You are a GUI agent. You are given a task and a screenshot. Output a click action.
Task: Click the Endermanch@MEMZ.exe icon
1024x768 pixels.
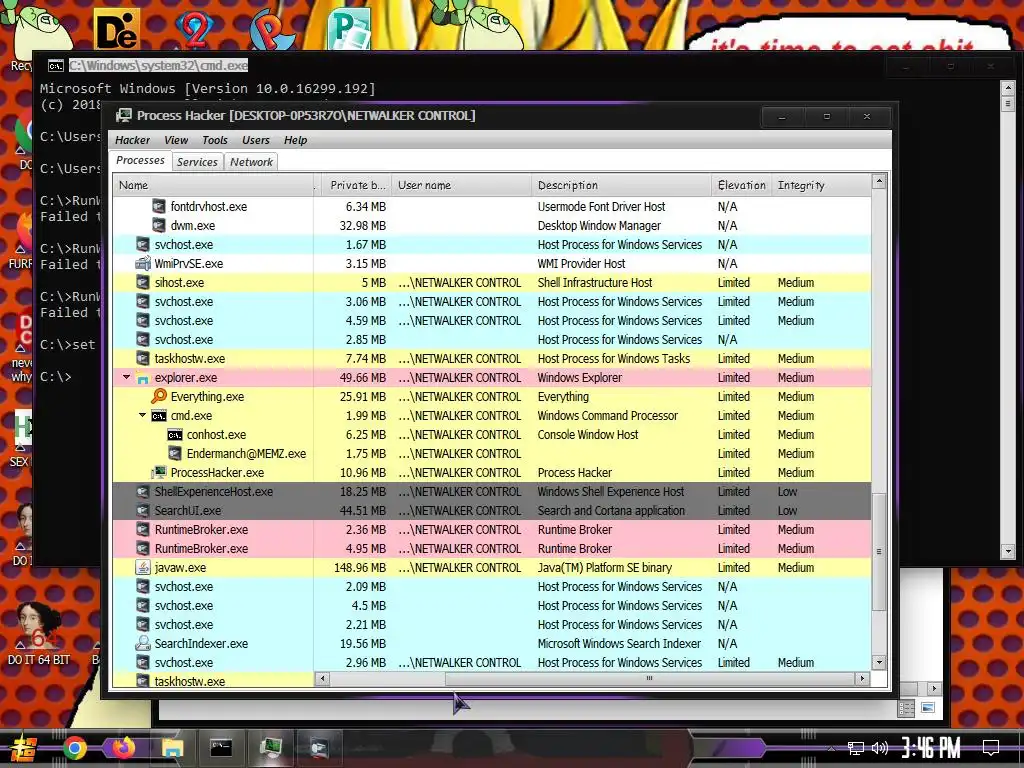(x=174, y=453)
